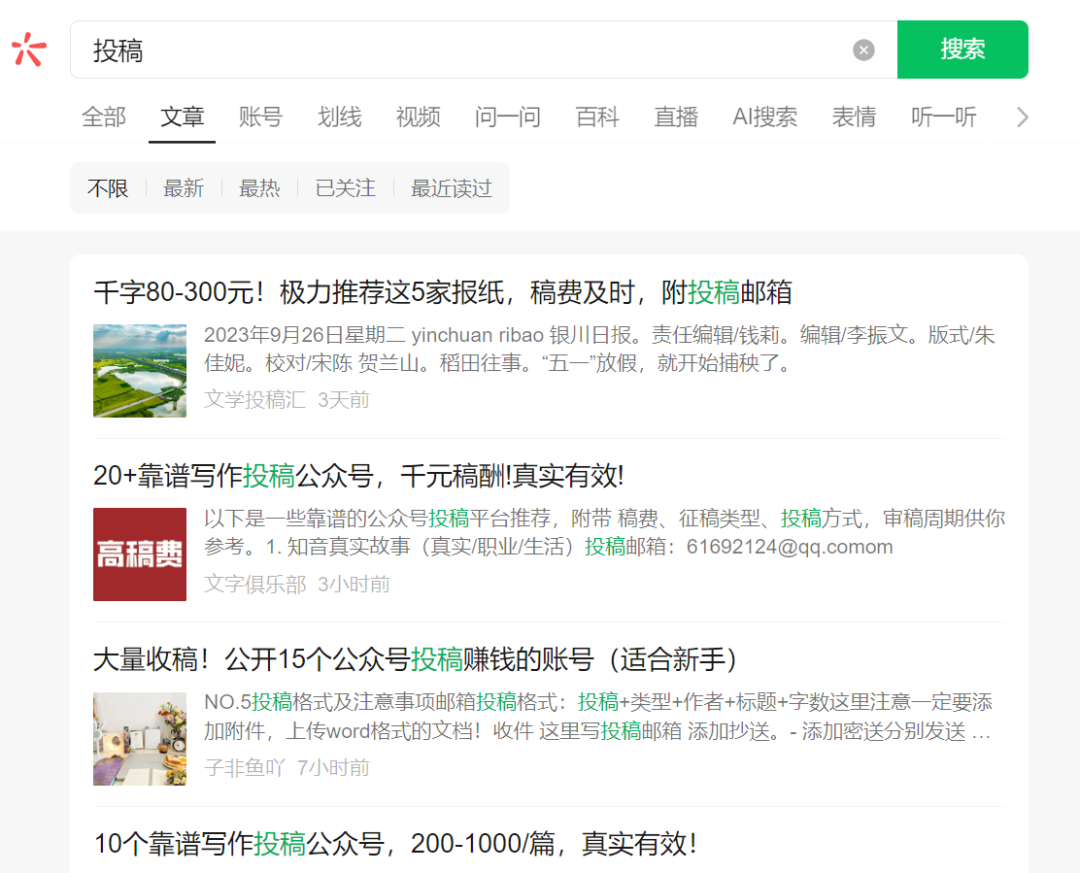Open the article about 5 recommended newspapers
The image size is (1080, 873).
point(442,291)
